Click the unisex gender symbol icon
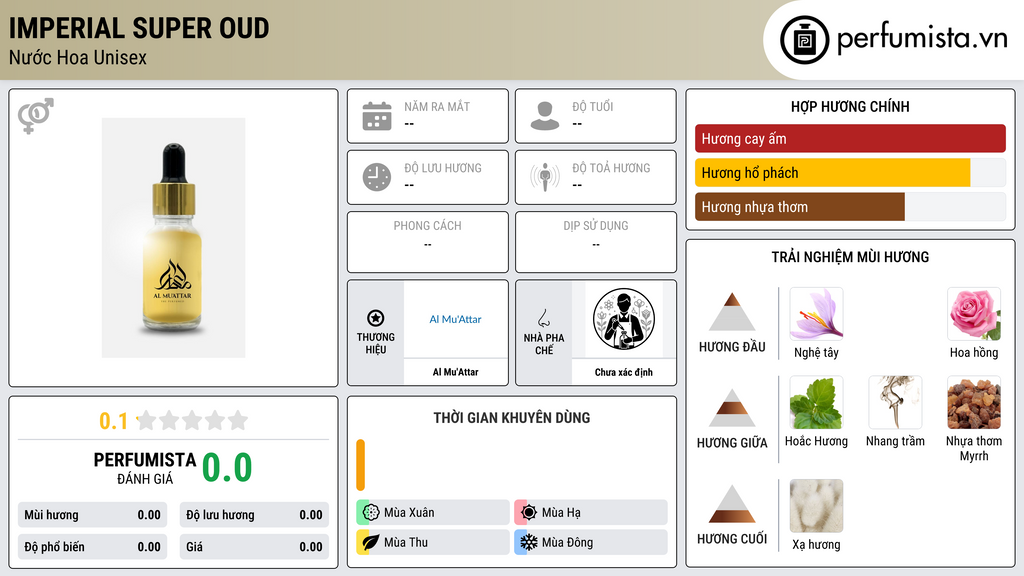 pos(36,116)
